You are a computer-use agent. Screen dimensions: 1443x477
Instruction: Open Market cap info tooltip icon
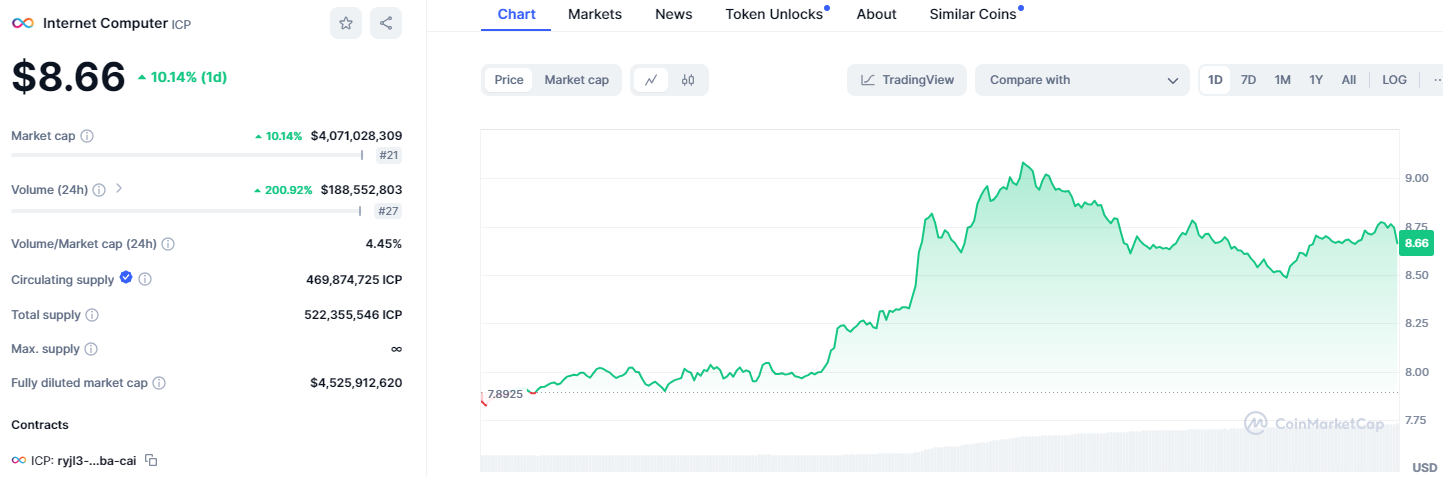coord(87,136)
